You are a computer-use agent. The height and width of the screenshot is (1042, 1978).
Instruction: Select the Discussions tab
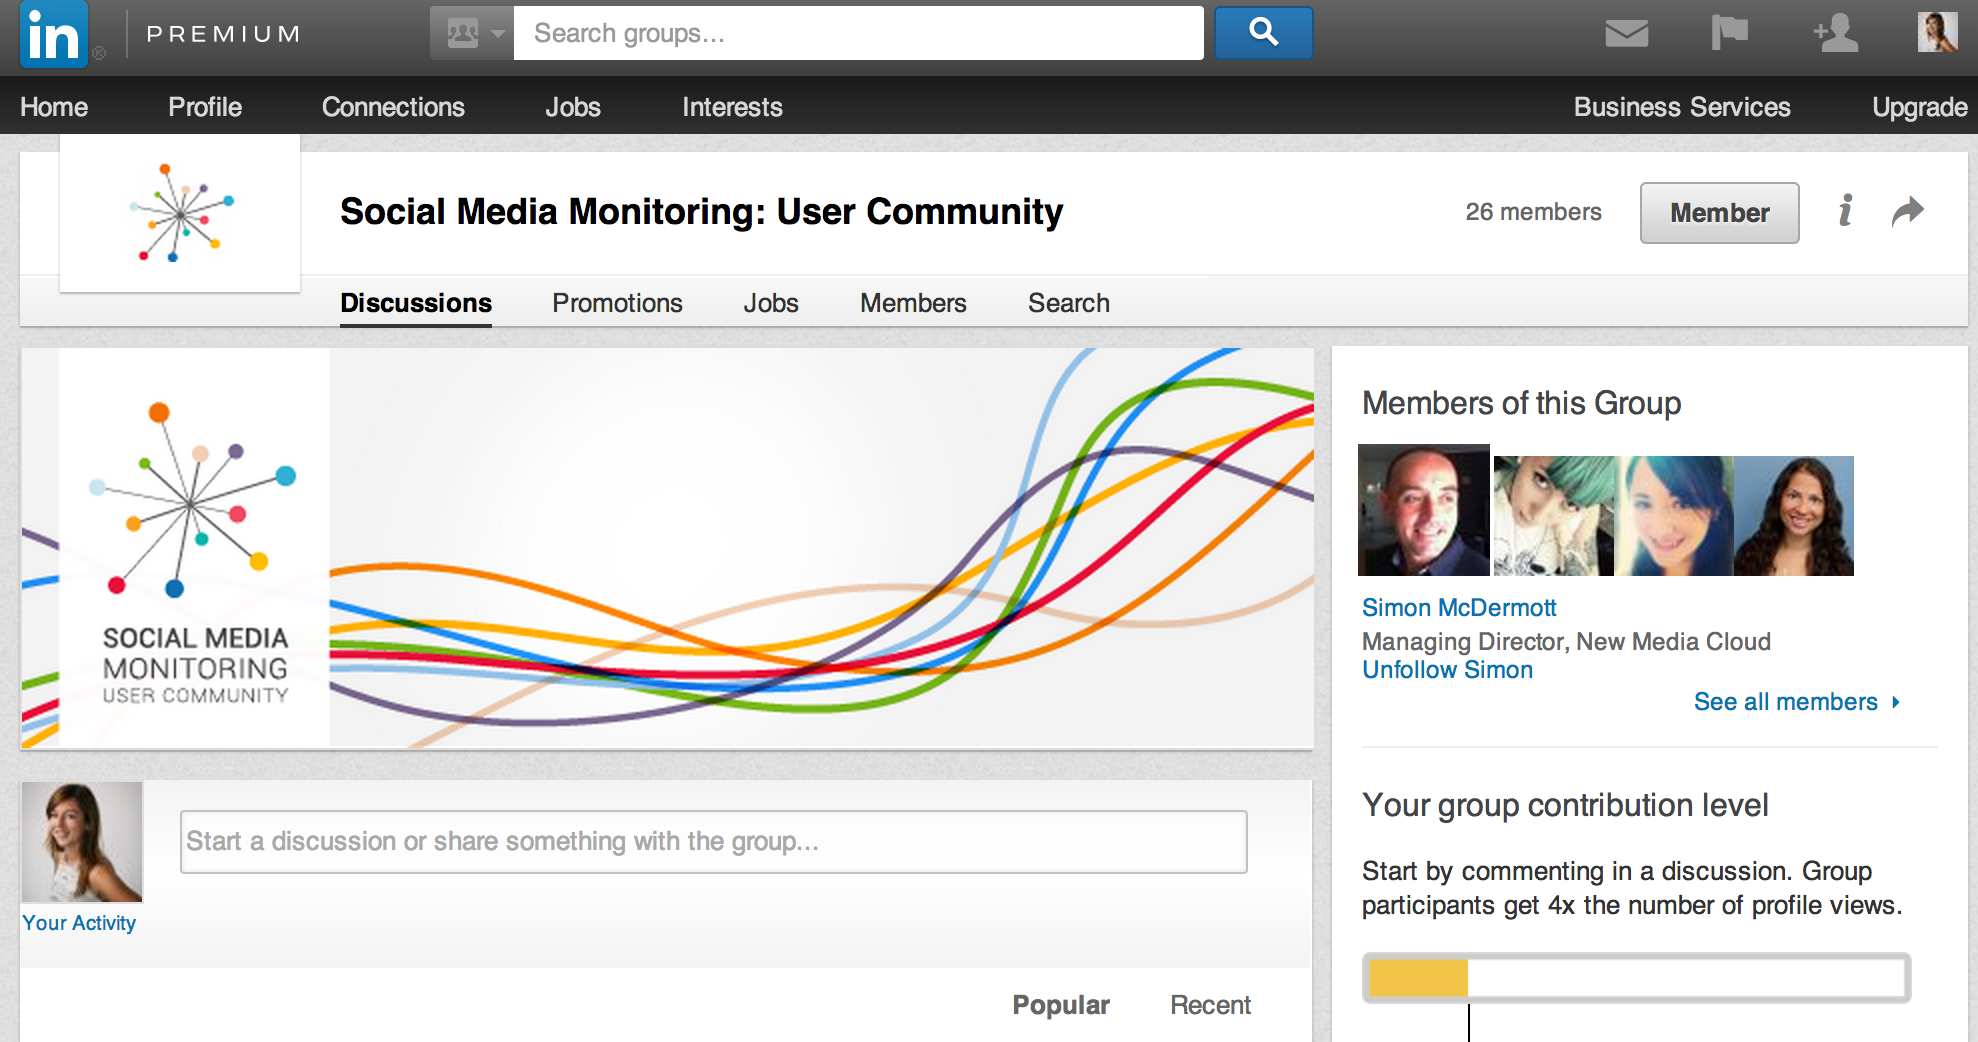[x=416, y=303]
